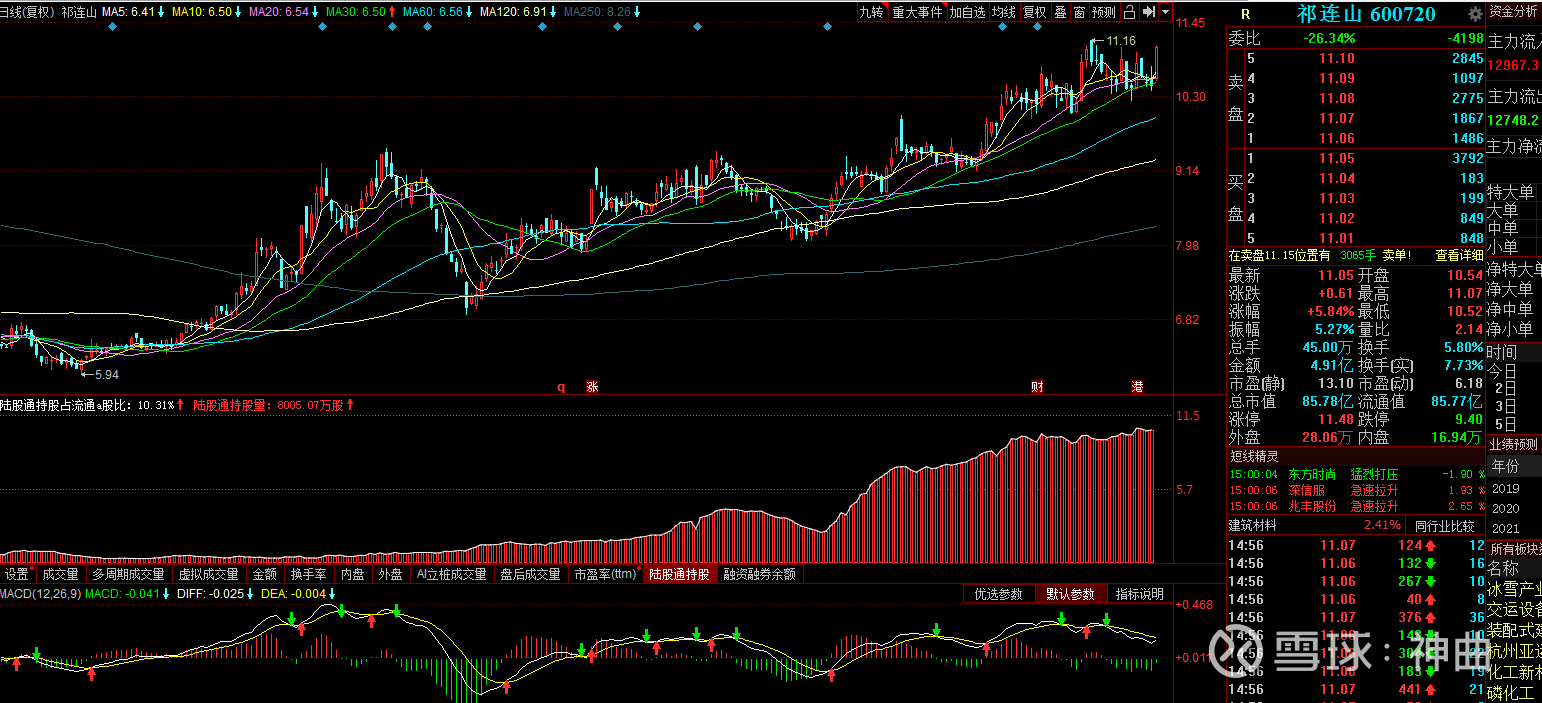Open the 冰雪产业 sector row
This screenshot has height=703, width=1542.
pos(1514,589)
